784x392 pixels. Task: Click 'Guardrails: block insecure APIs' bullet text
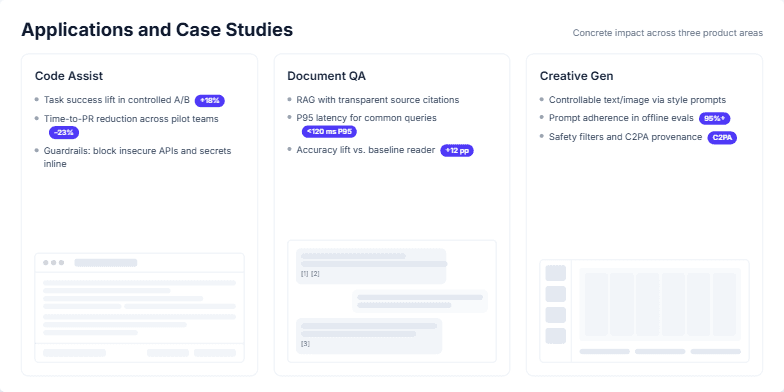[138, 157]
